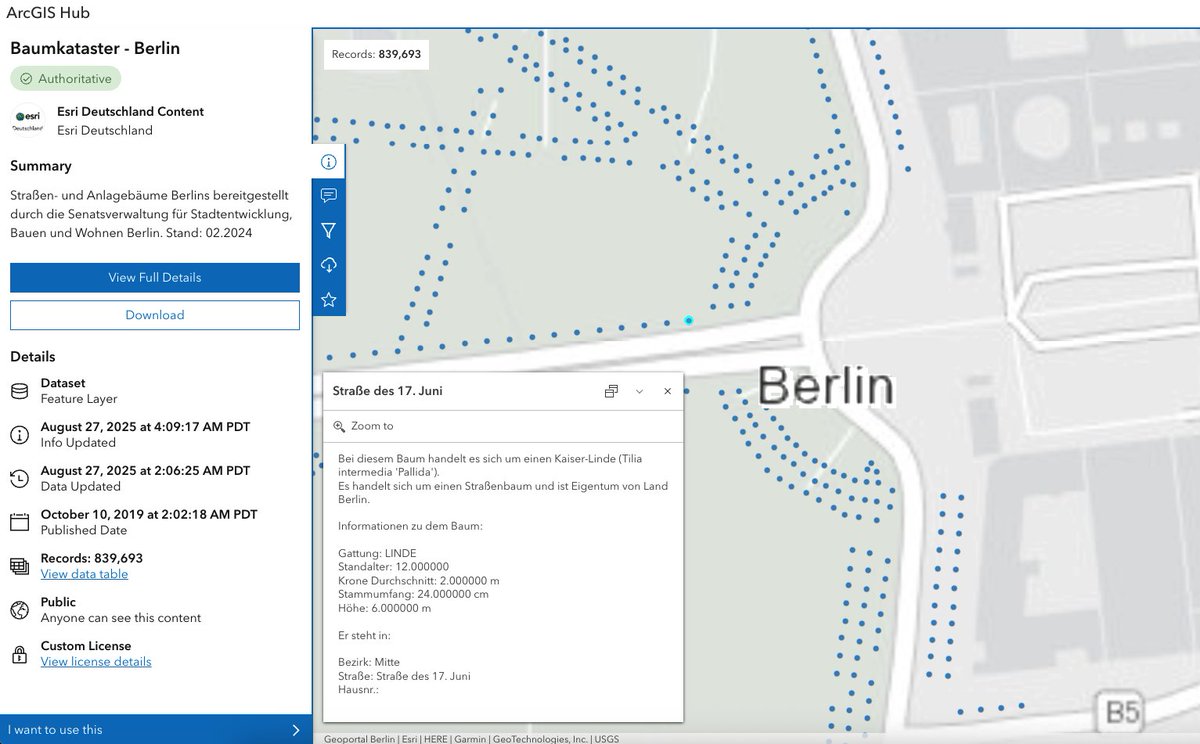This screenshot has width=1200, height=744.
Task: Click the Records table icon
Action: coord(19,566)
